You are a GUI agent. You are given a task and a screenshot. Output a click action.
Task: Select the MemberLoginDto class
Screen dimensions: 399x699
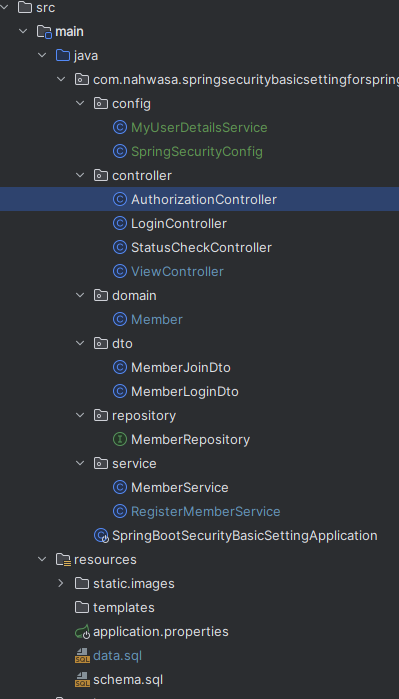[185, 392]
